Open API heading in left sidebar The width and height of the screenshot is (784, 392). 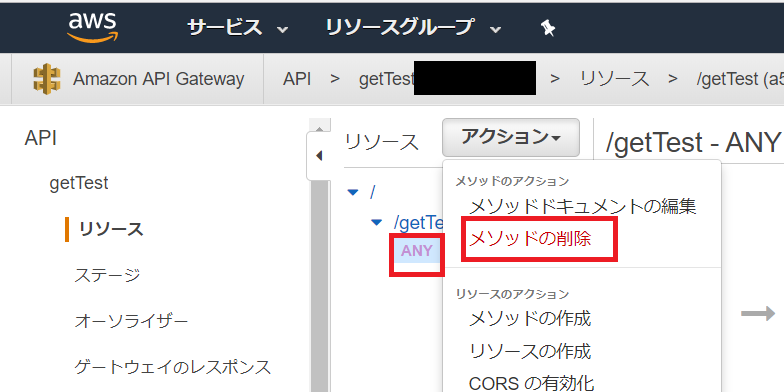[x=40, y=138]
